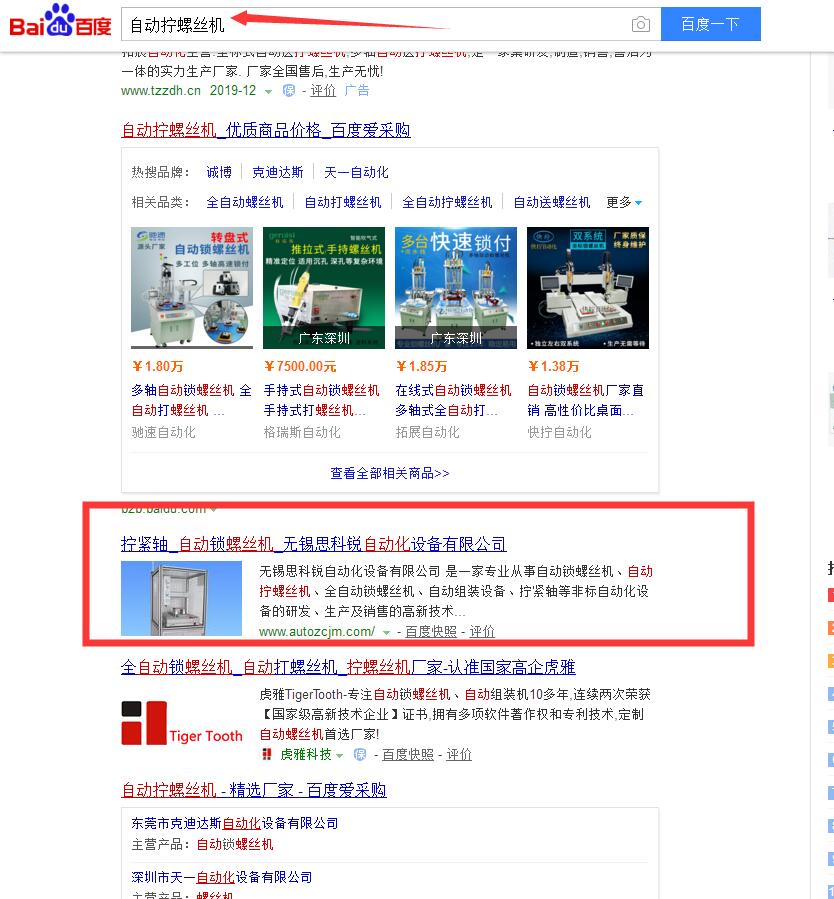834x899 pixels.
Task: Click the 广告 label link
Action: 357,91
